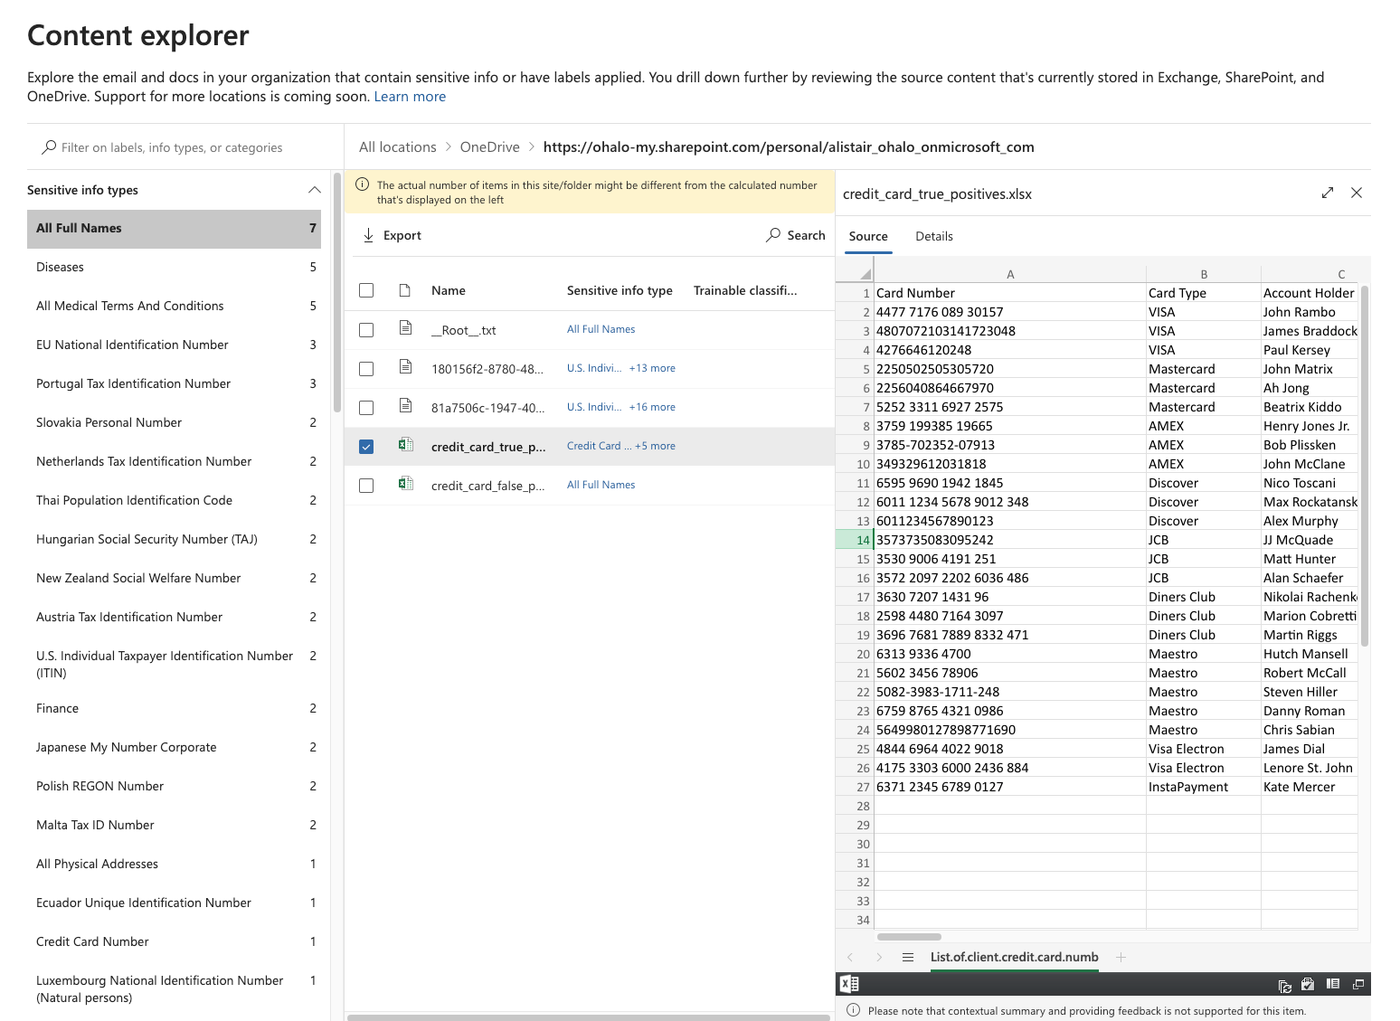Click the Excel logo in the viewer bar
The width and height of the screenshot is (1400, 1021).
coord(849,984)
